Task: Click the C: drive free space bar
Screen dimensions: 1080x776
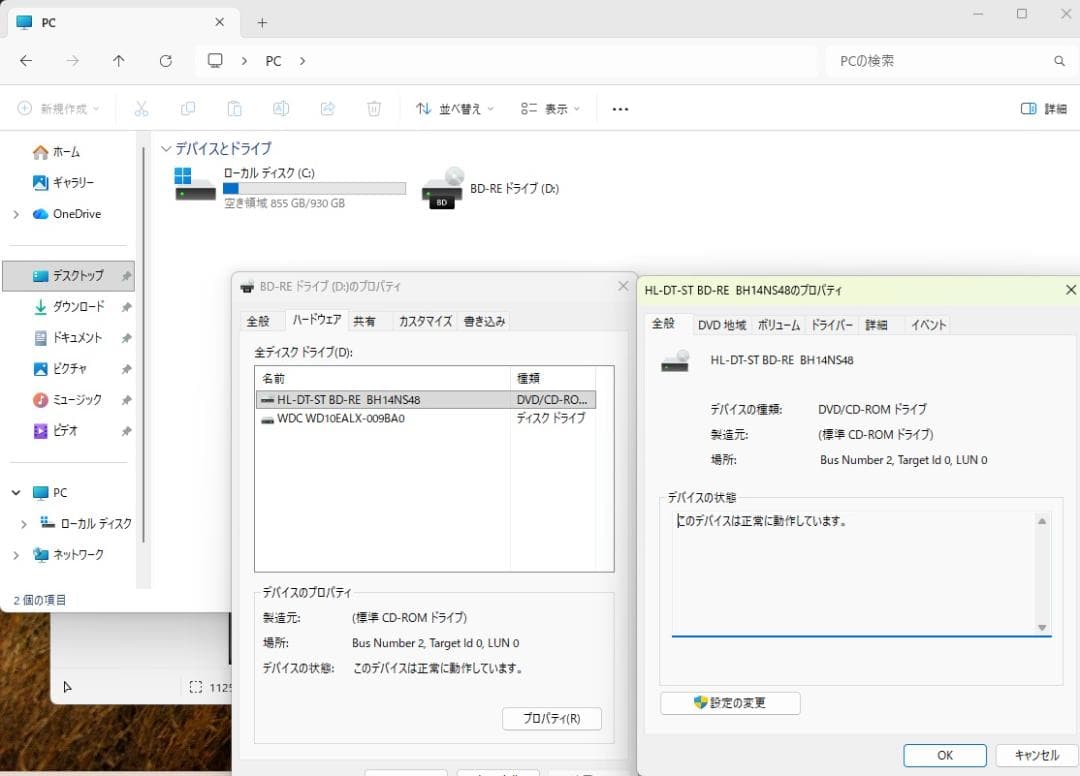Action: point(315,188)
